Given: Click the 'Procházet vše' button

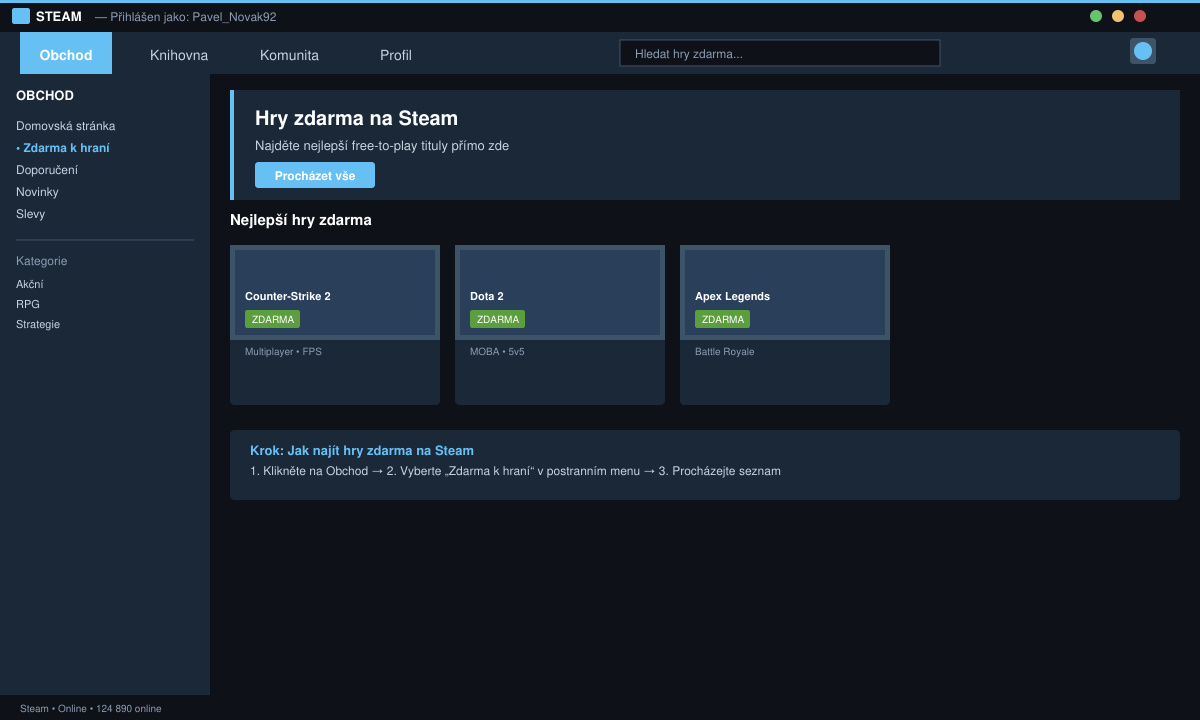Looking at the screenshot, I should (315, 175).
